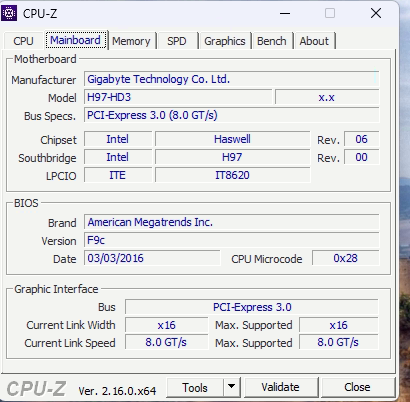Screen dimensions: 410x402
Task: Click the Close button at bottom
Action: click(357, 388)
